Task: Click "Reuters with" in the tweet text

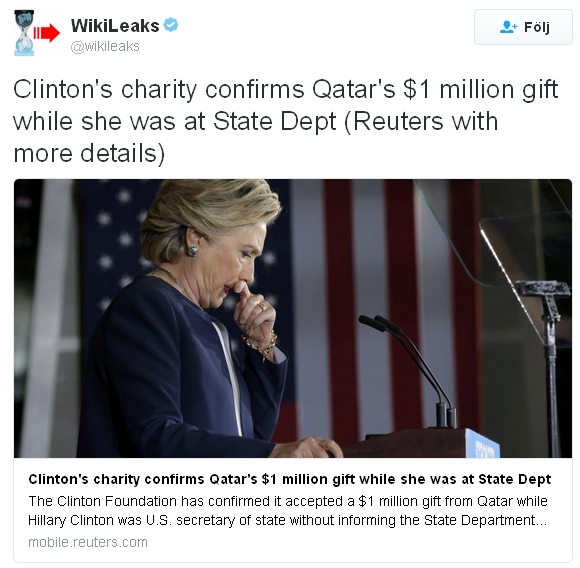Action: coord(426,122)
